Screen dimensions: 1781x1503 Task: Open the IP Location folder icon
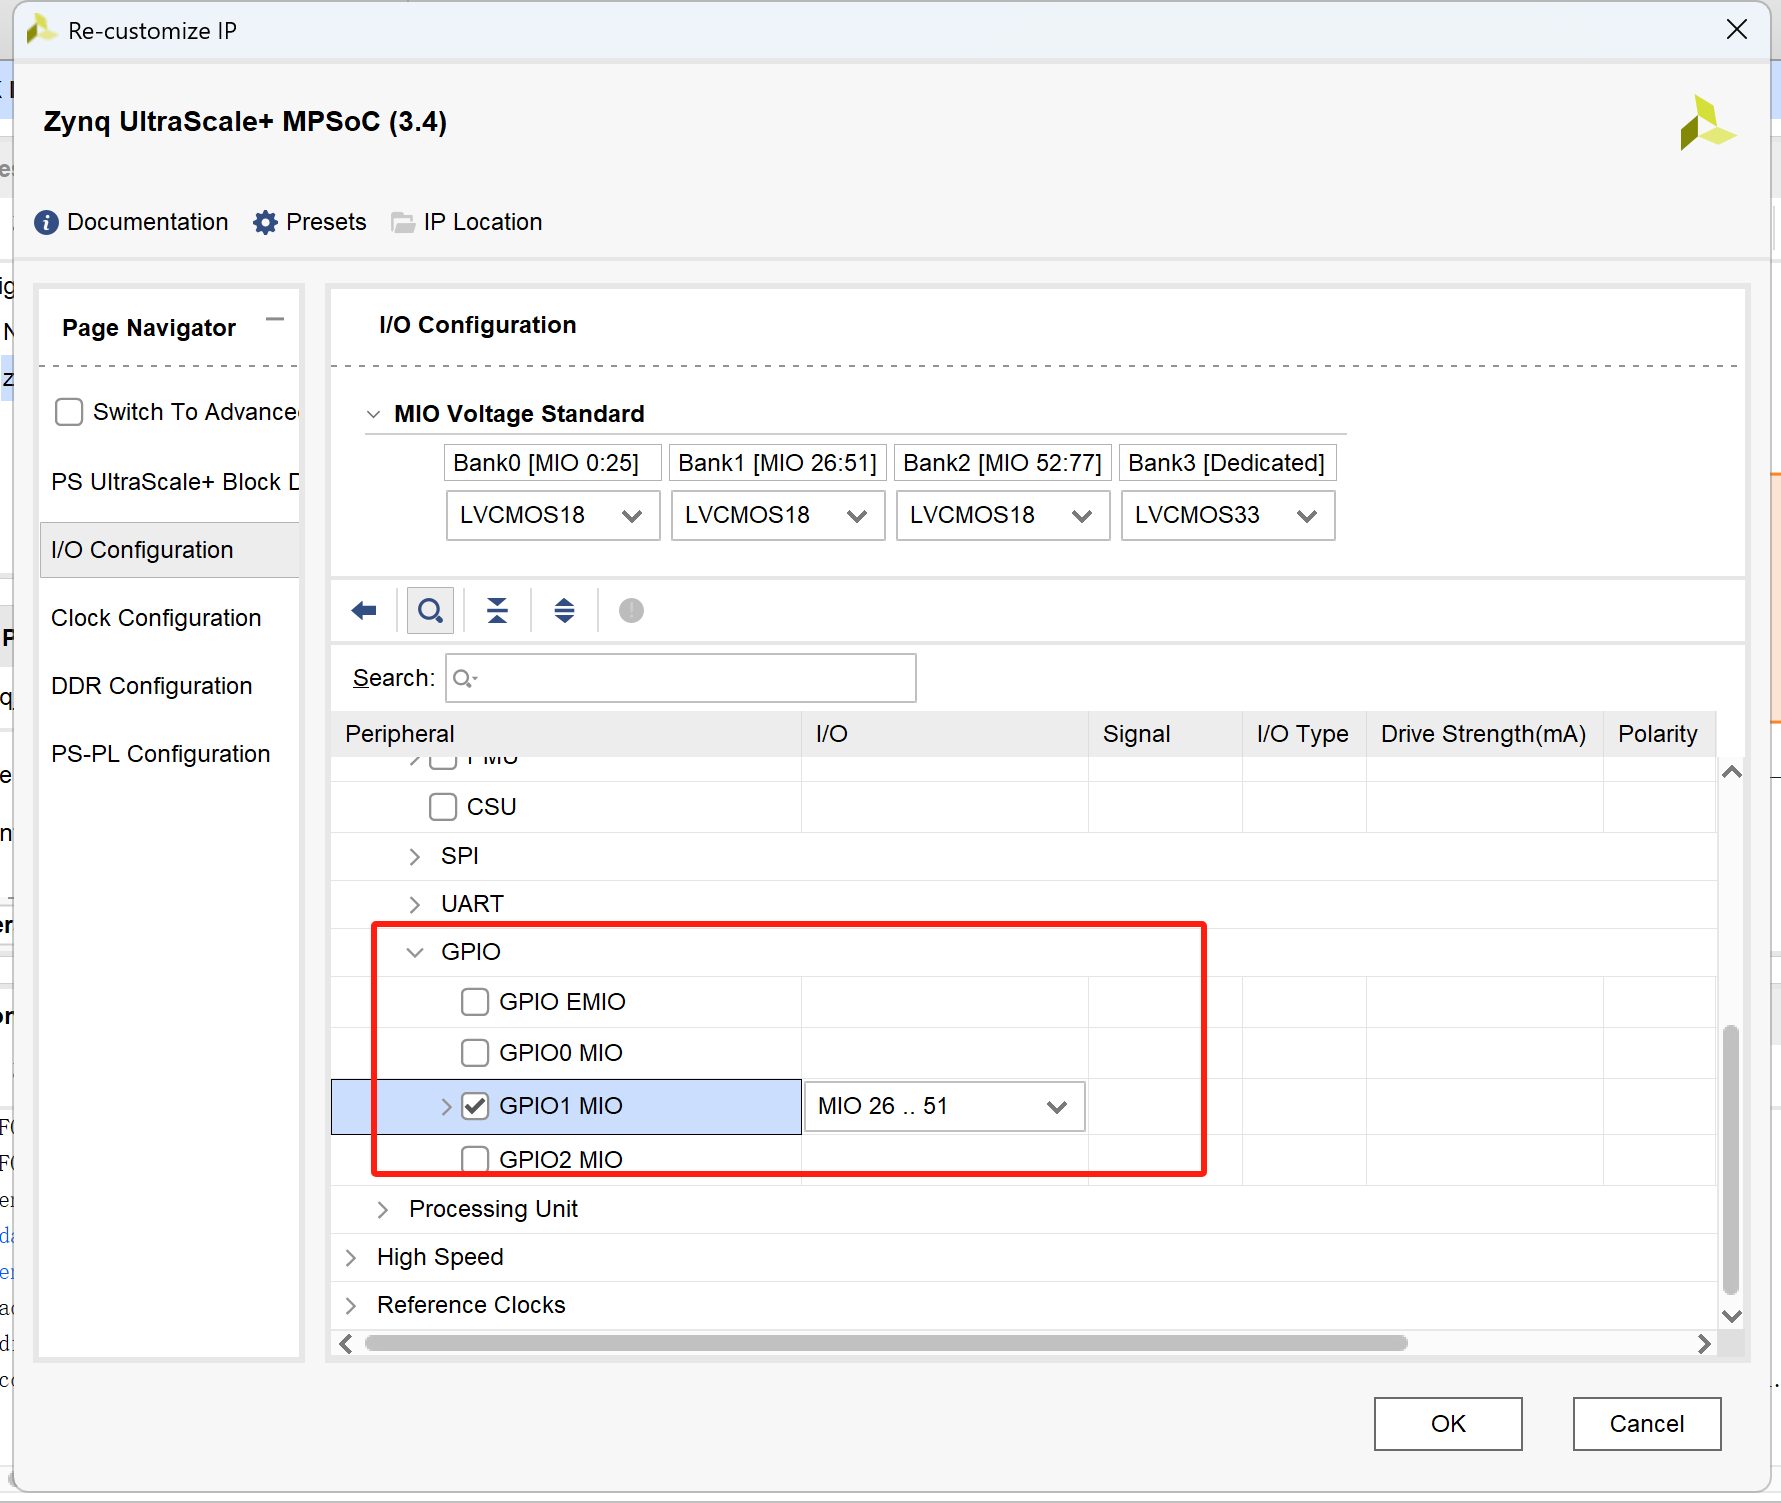[x=403, y=222]
